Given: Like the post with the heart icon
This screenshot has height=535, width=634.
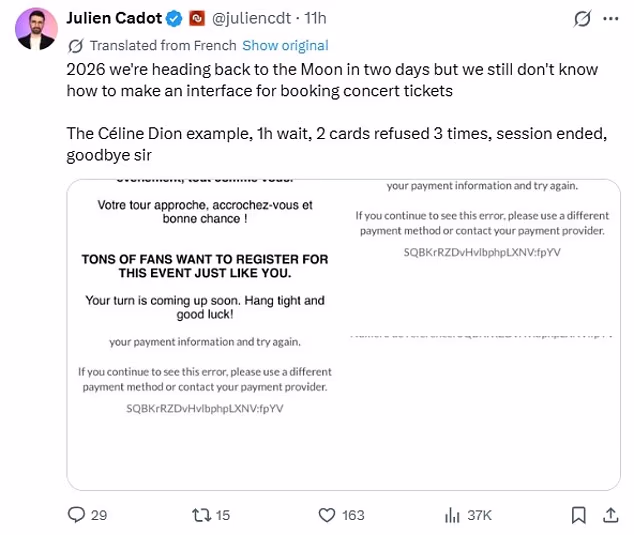Looking at the screenshot, I should click(x=326, y=515).
